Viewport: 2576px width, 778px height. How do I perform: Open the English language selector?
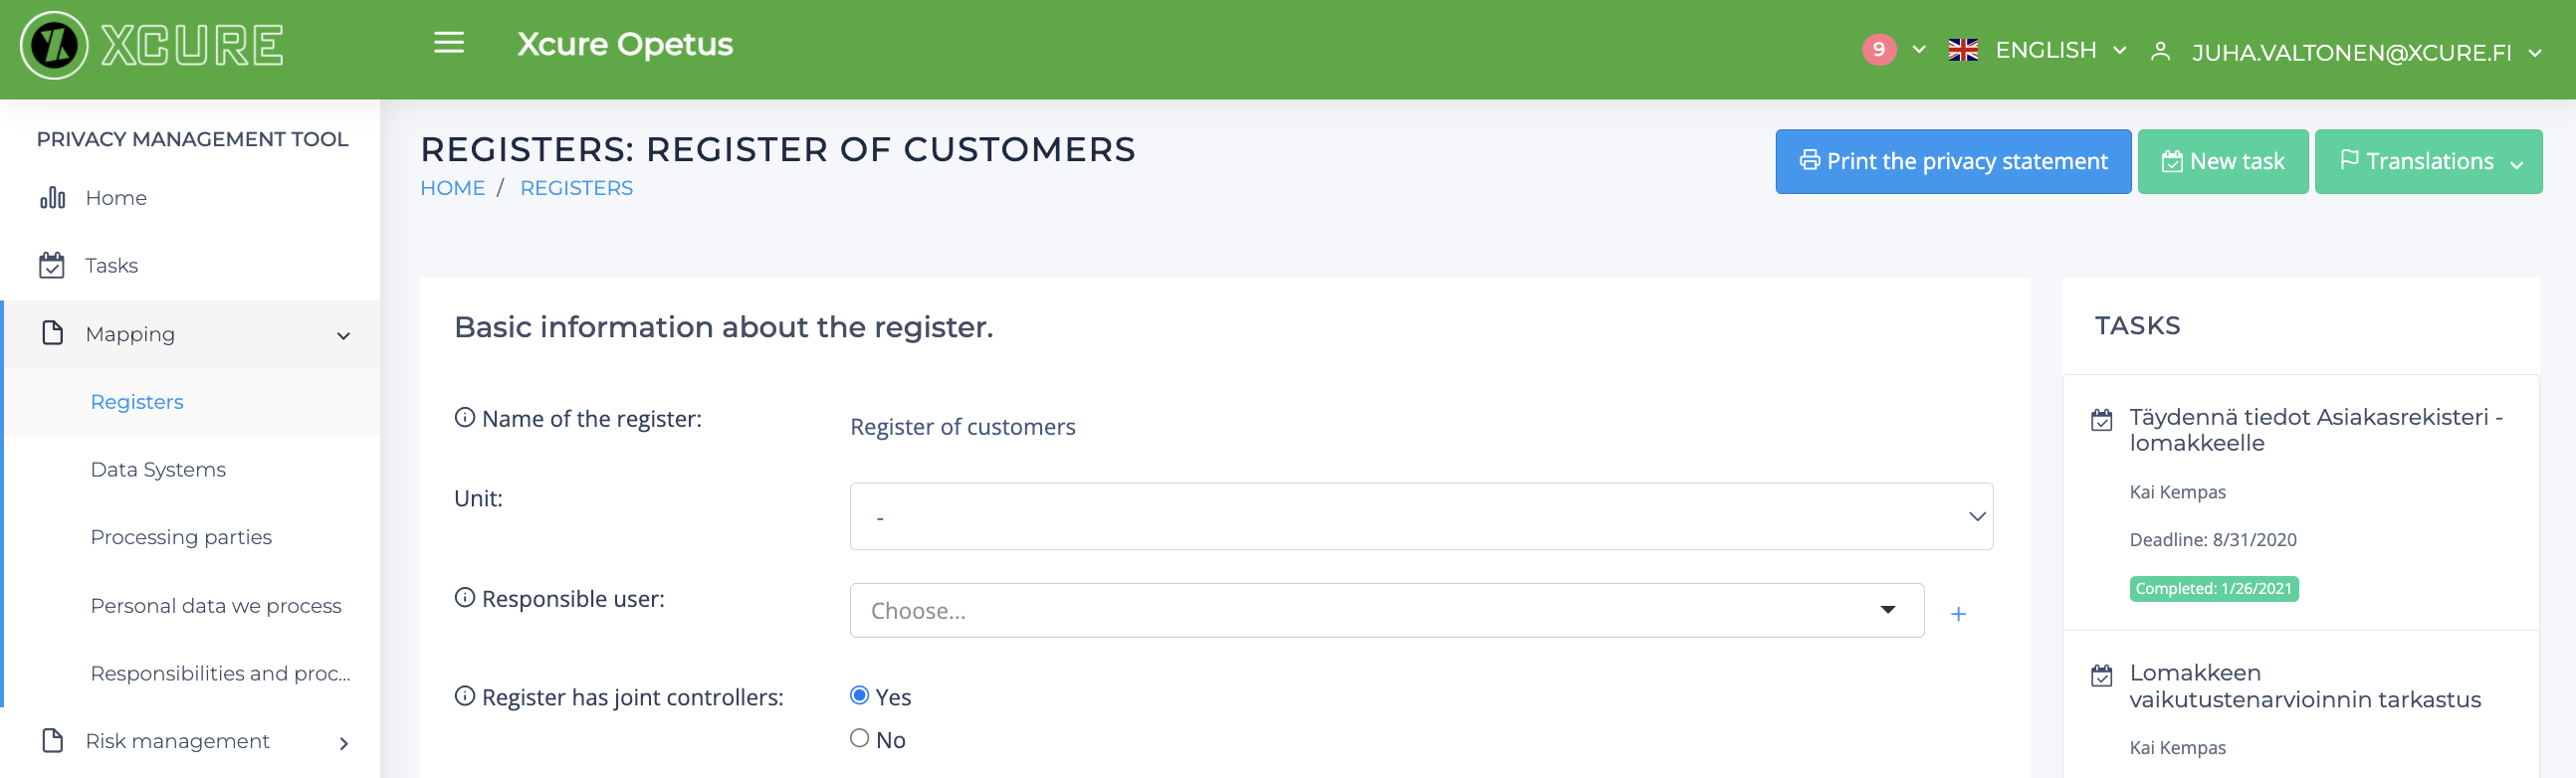2036,50
